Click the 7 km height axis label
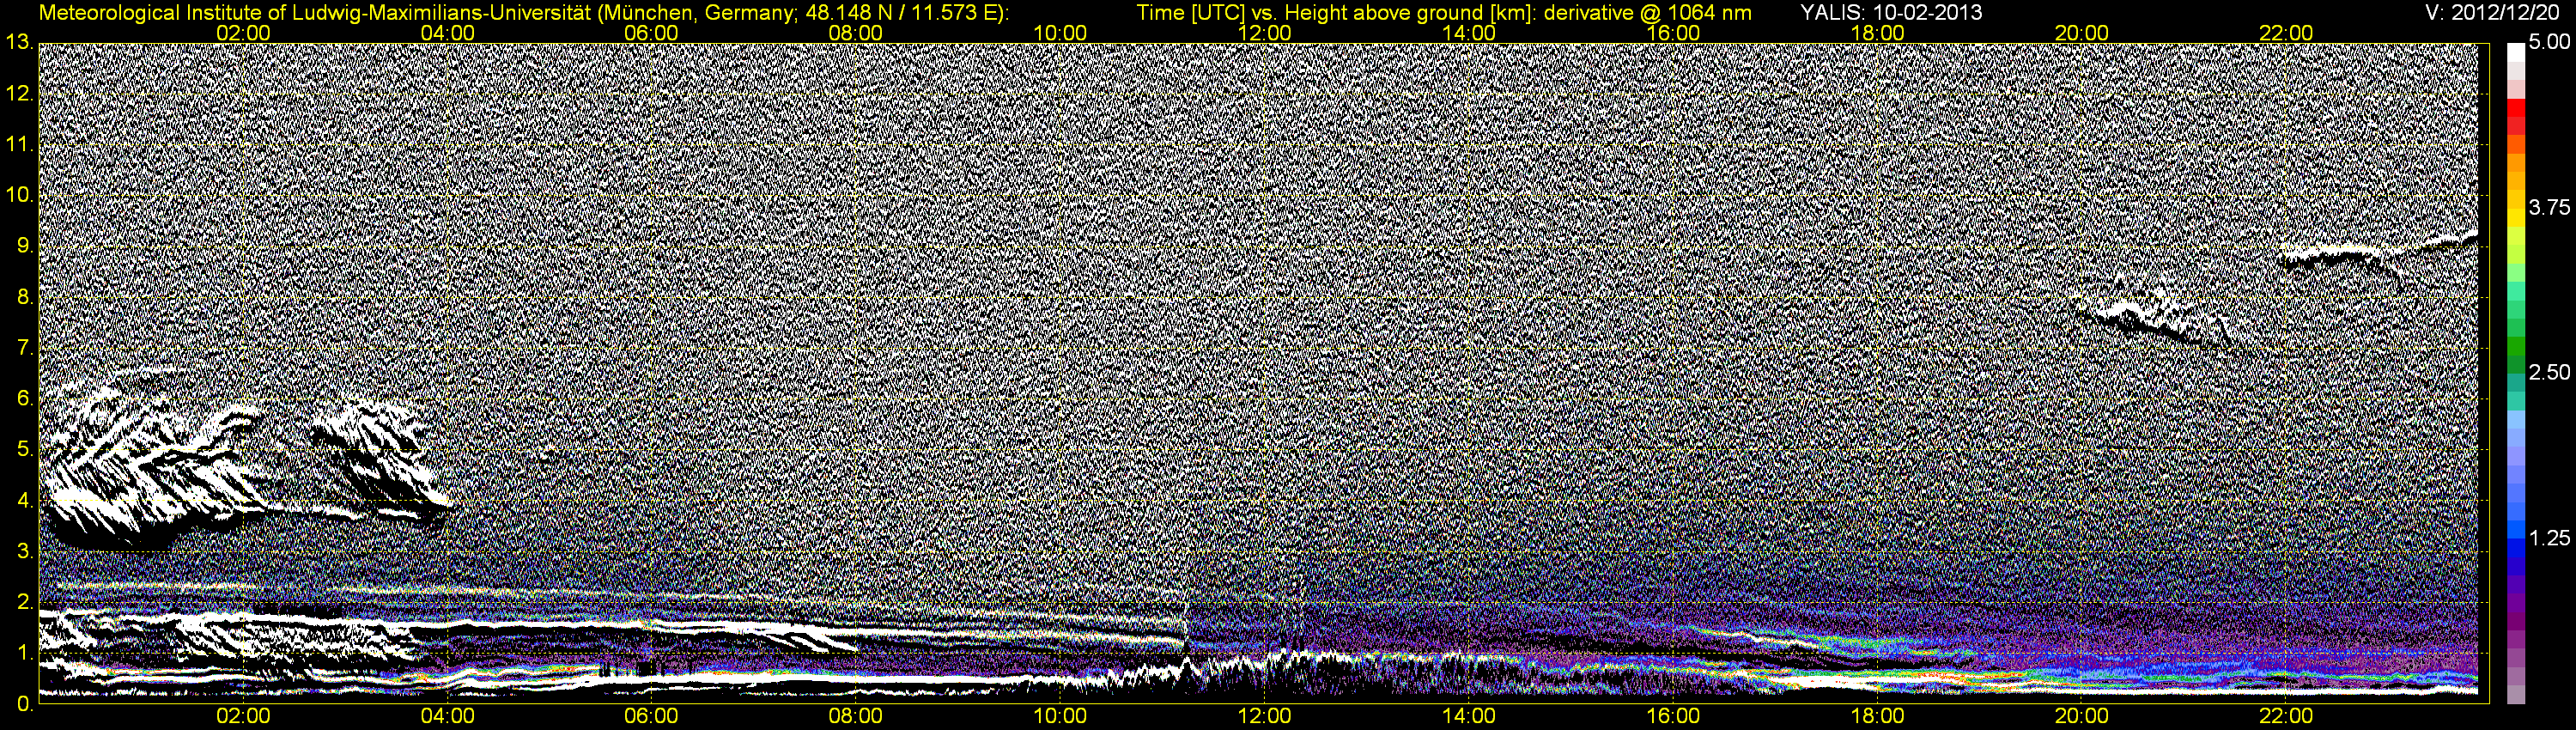The image size is (2576, 730). [24, 348]
